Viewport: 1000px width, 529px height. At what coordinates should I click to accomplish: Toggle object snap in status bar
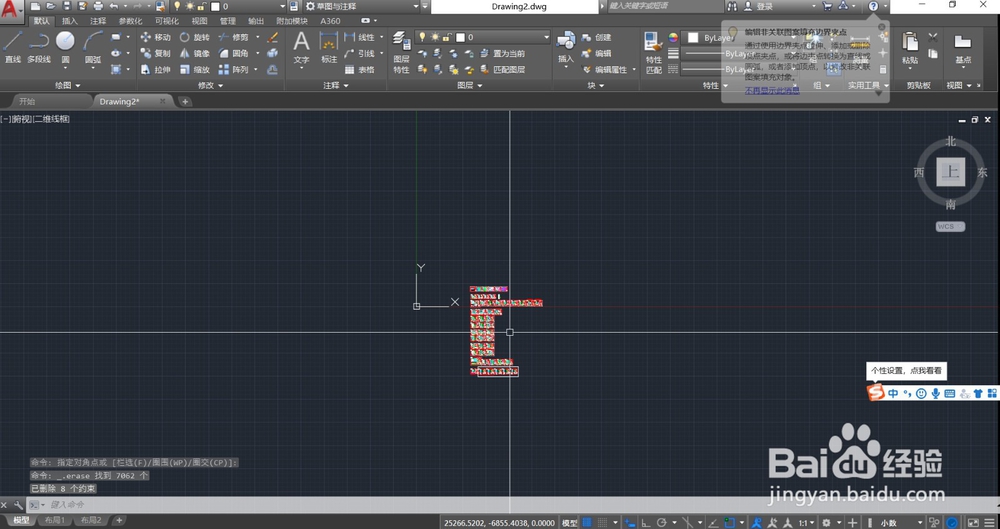(x=731, y=523)
